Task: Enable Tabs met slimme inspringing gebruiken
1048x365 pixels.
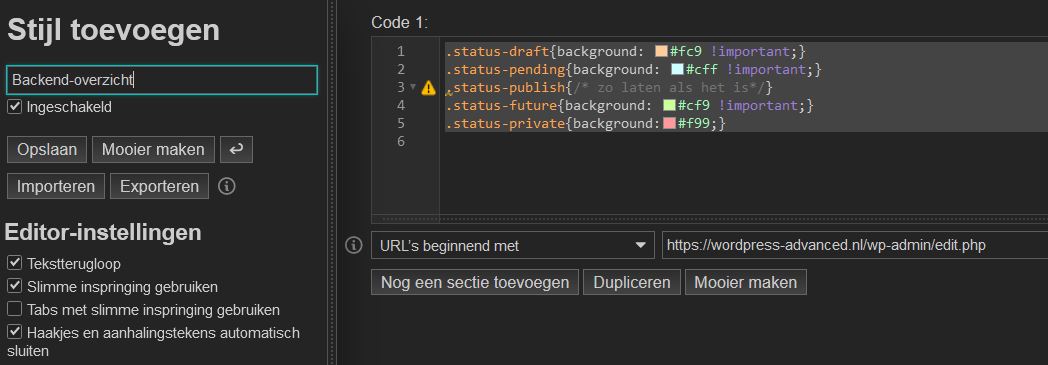Action: point(14,309)
